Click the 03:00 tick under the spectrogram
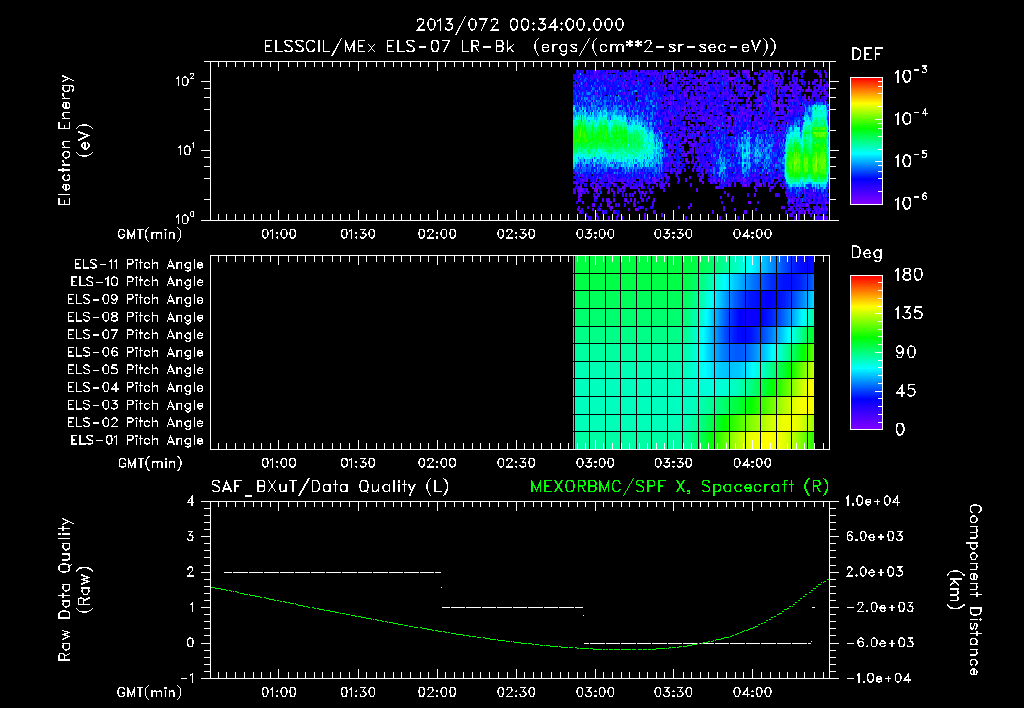The width and height of the screenshot is (1024, 708). pos(594,234)
